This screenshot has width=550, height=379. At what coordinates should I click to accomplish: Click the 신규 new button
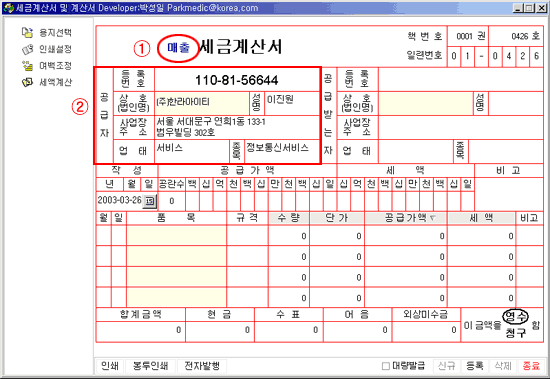coord(447,366)
